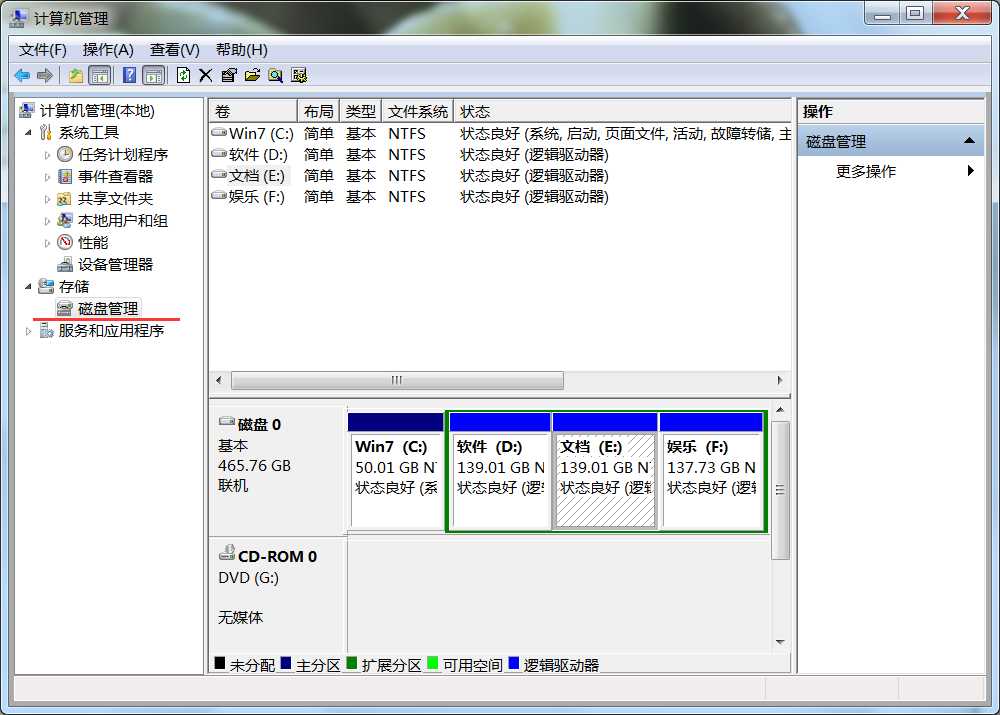Open the 操作(A) menu
Screen dimensions: 1000x715
(108, 50)
